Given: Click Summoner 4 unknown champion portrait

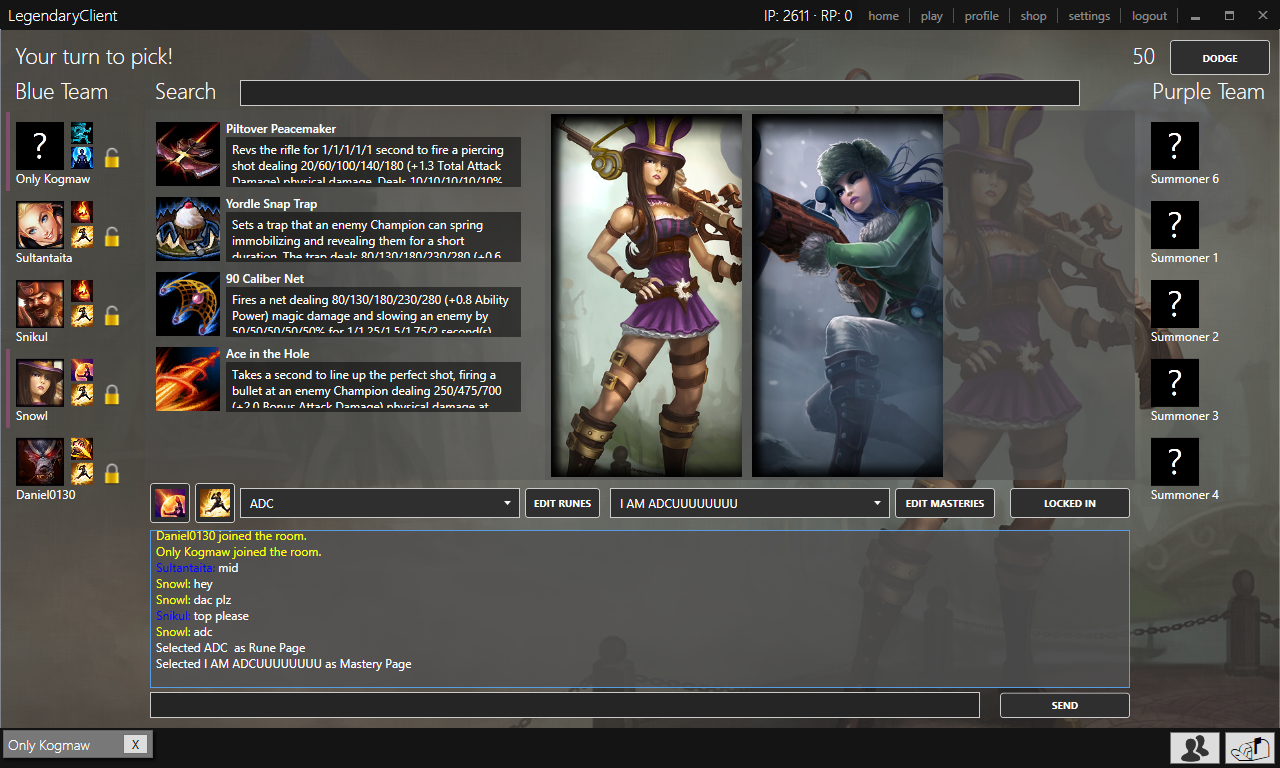Looking at the screenshot, I should click(x=1175, y=462).
